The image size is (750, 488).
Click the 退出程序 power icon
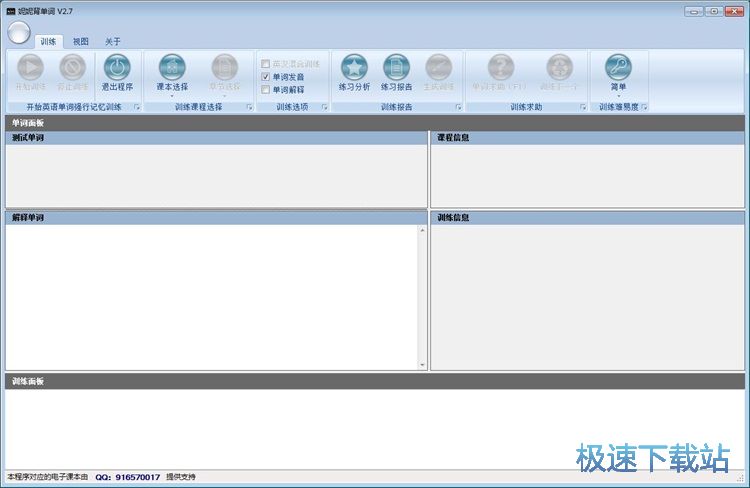(x=117, y=67)
